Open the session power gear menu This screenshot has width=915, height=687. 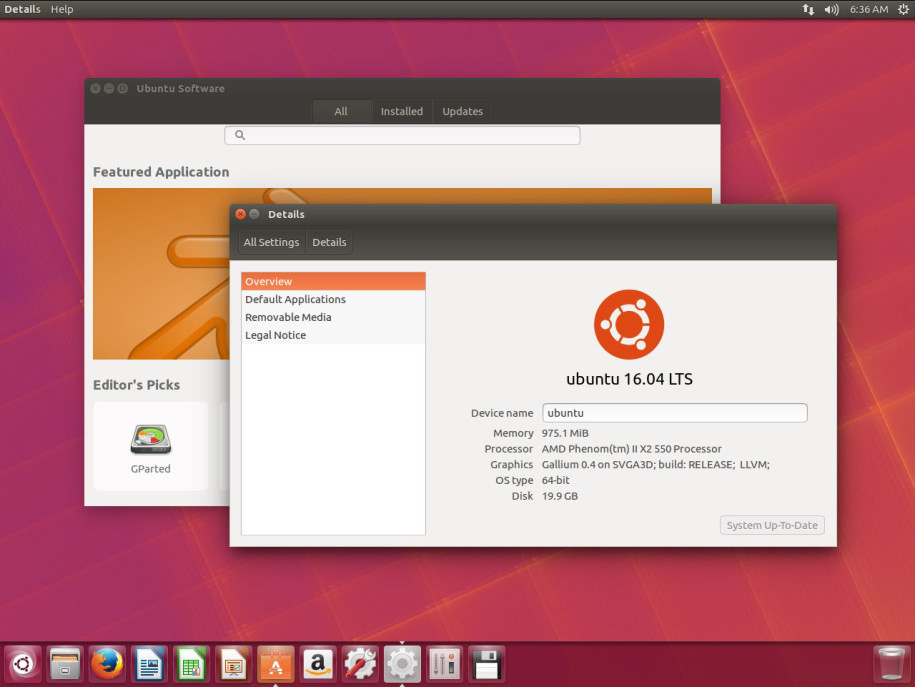click(x=903, y=9)
